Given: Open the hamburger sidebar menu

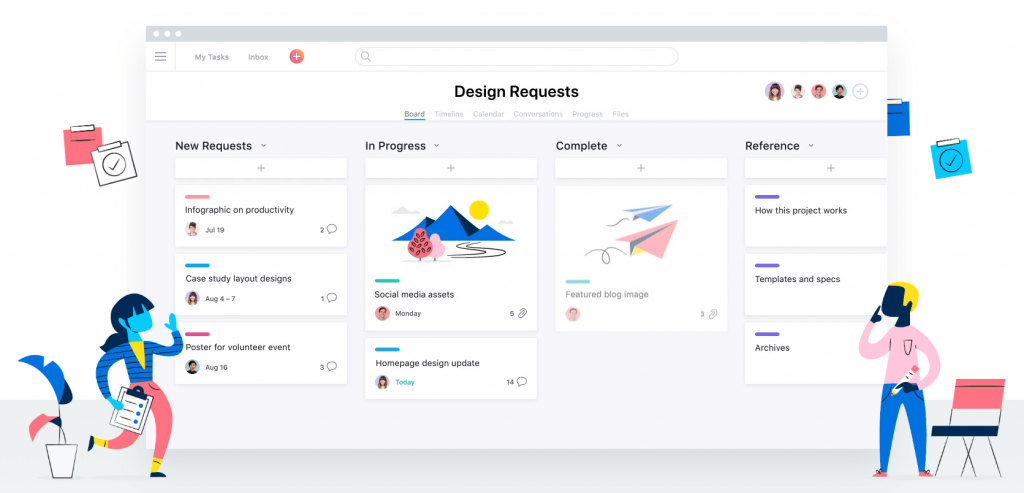Looking at the screenshot, I should (x=160, y=57).
